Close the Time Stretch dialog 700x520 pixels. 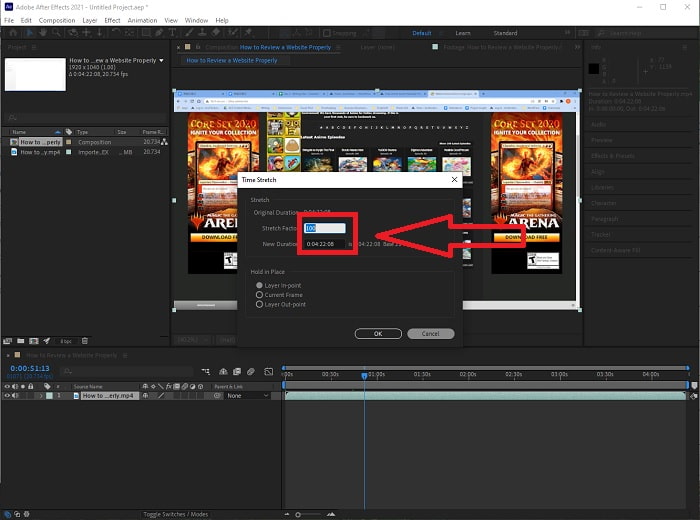point(455,179)
